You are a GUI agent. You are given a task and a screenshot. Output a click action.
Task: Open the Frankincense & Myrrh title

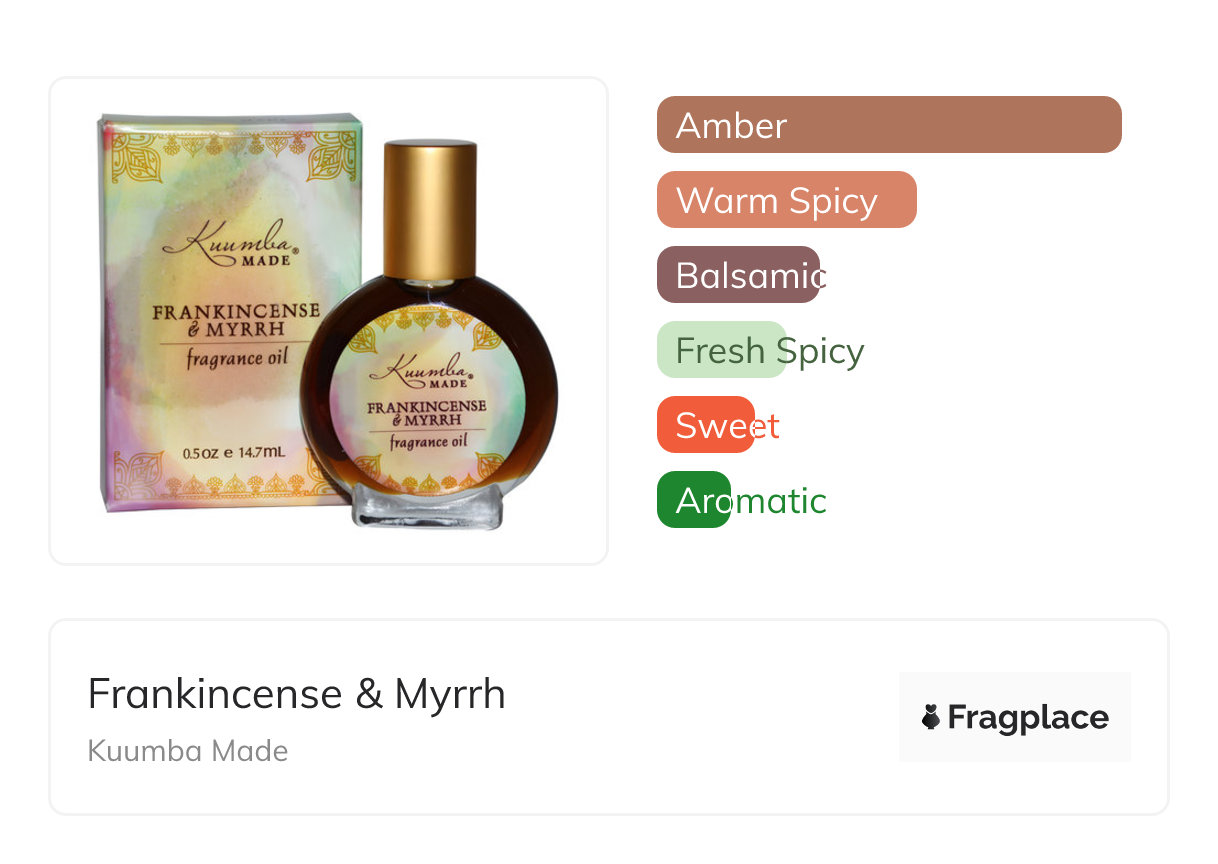pos(297,693)
